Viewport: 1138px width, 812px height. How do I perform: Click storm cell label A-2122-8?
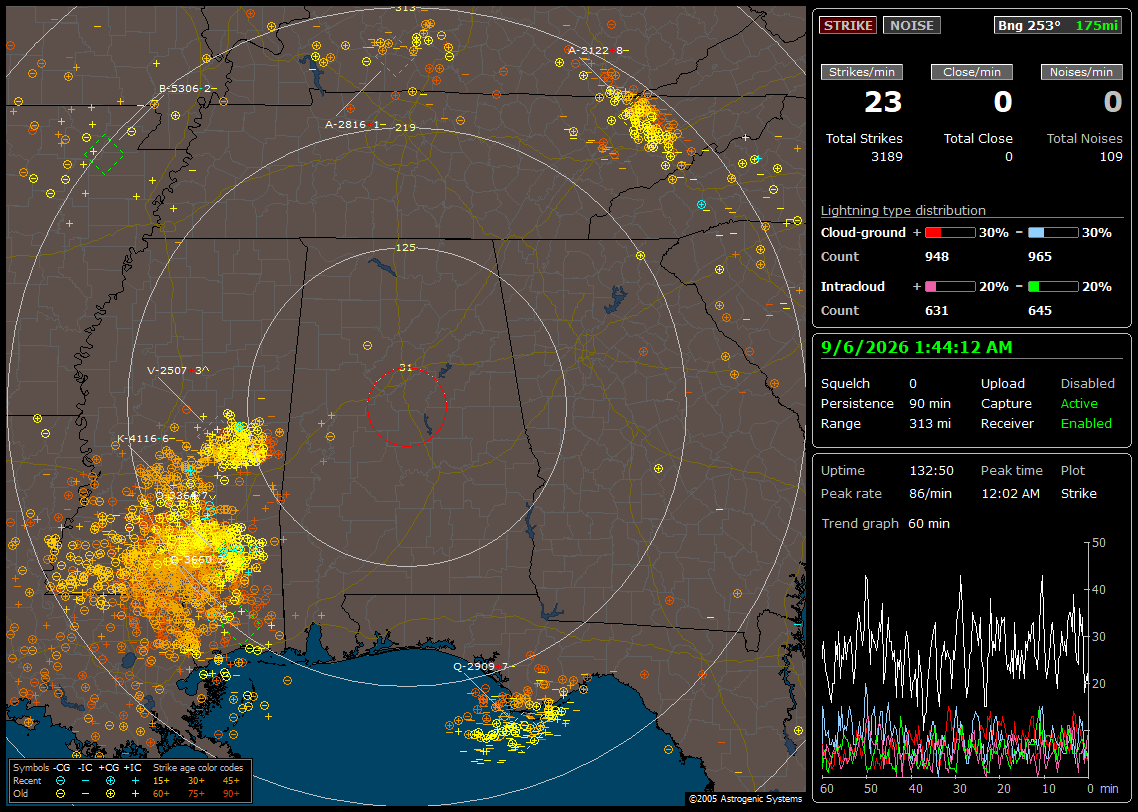point(595,50)
